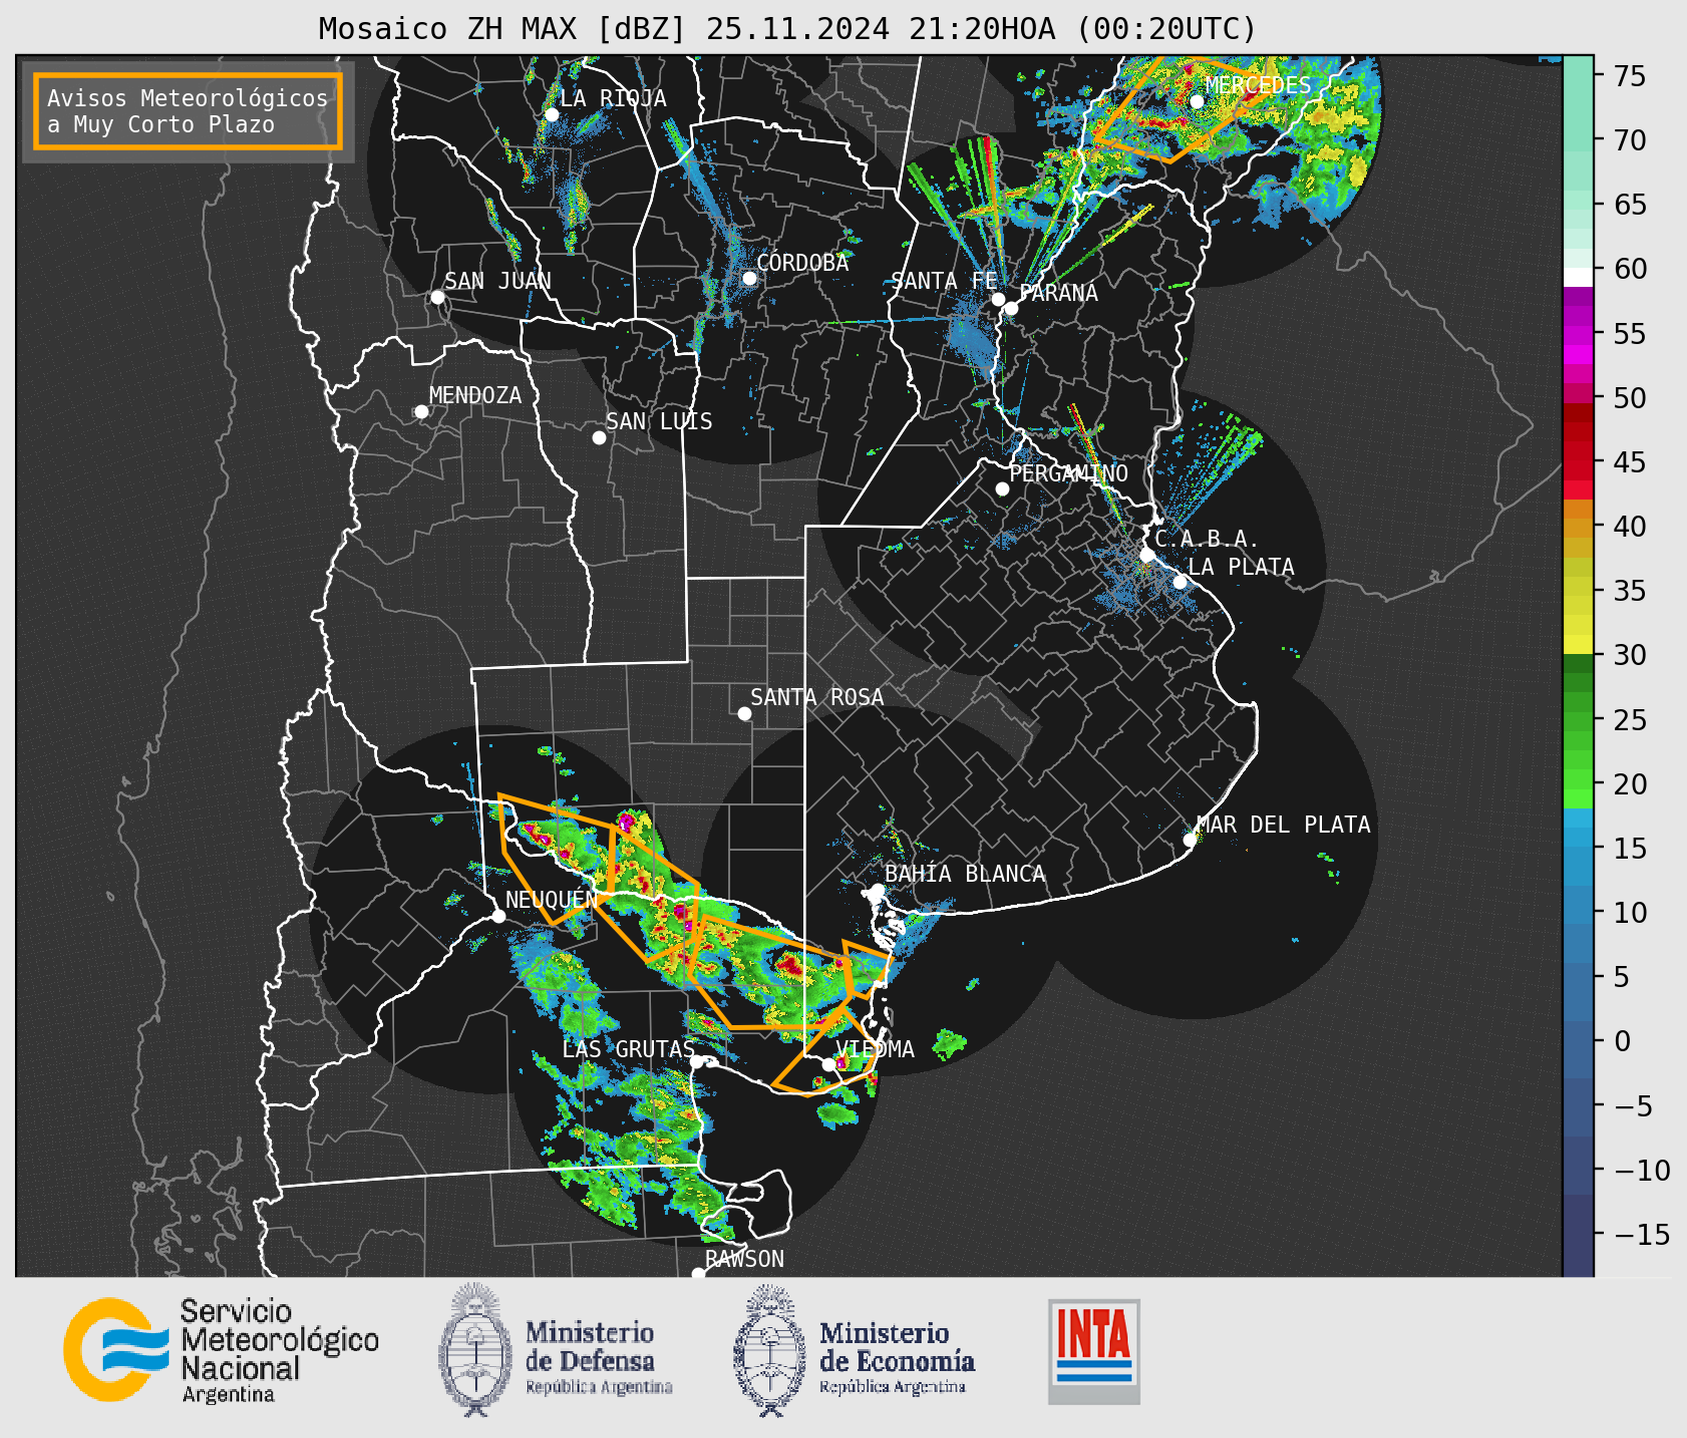Viewport: 1687px width, 1438px height.
Task: Click the PARANA city label
Action: [x=1058, y=292]
